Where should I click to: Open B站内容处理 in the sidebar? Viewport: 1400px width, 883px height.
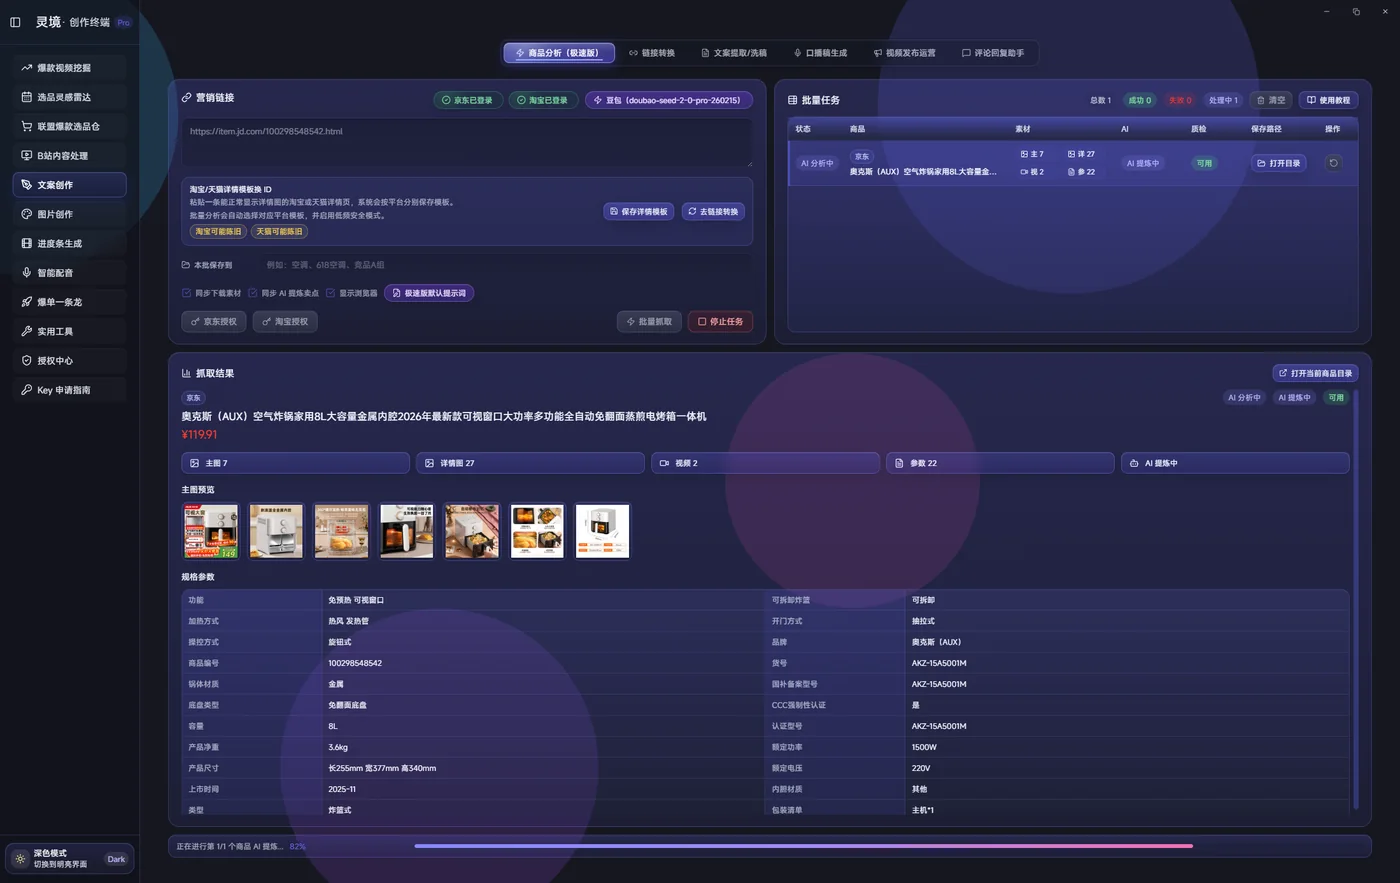coord(69,156)
